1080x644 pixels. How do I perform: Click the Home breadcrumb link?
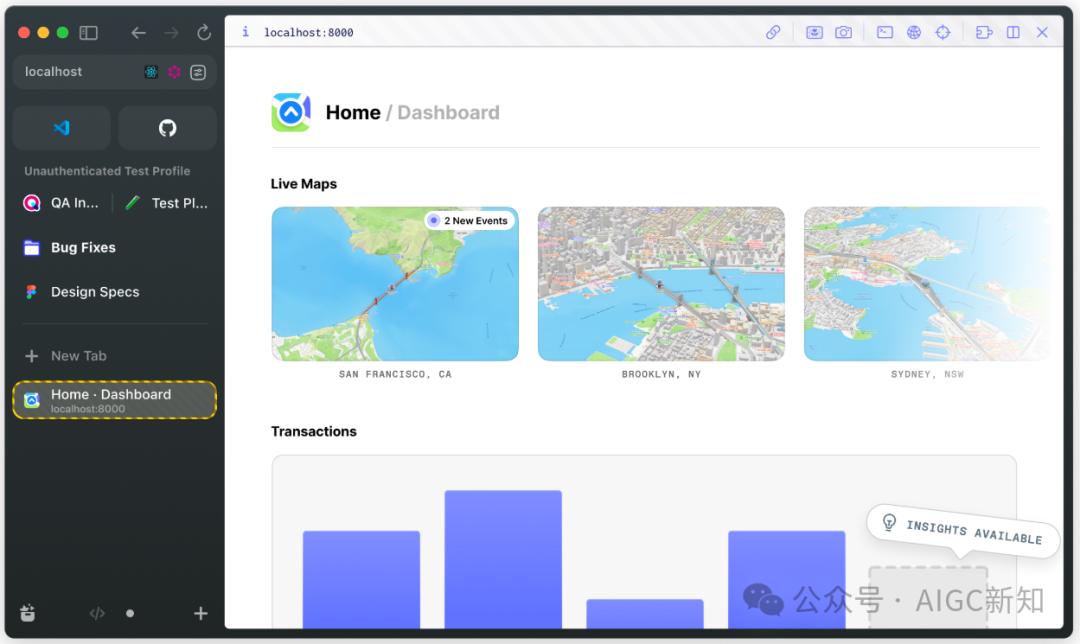coord(353,112)
